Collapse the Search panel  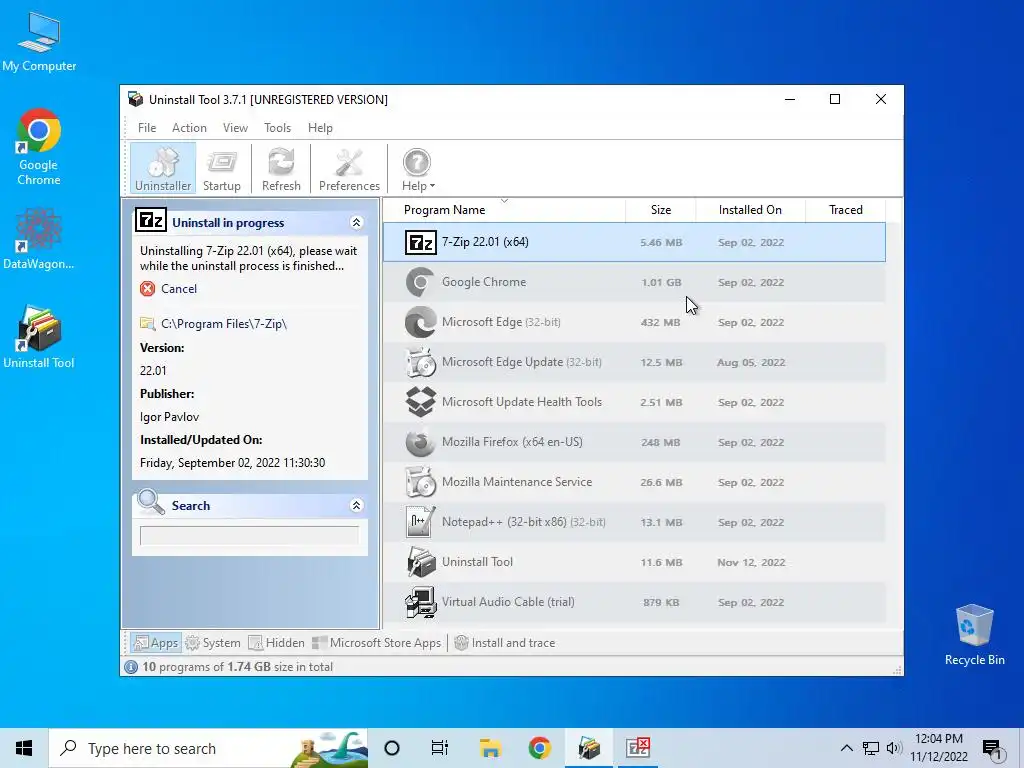357,505
